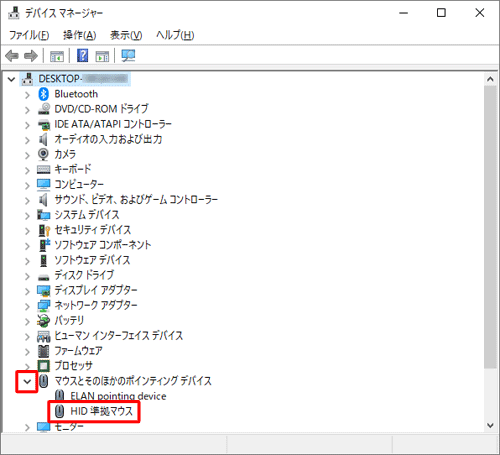Minimize the Device Manager window

click(x=404, y=13)
